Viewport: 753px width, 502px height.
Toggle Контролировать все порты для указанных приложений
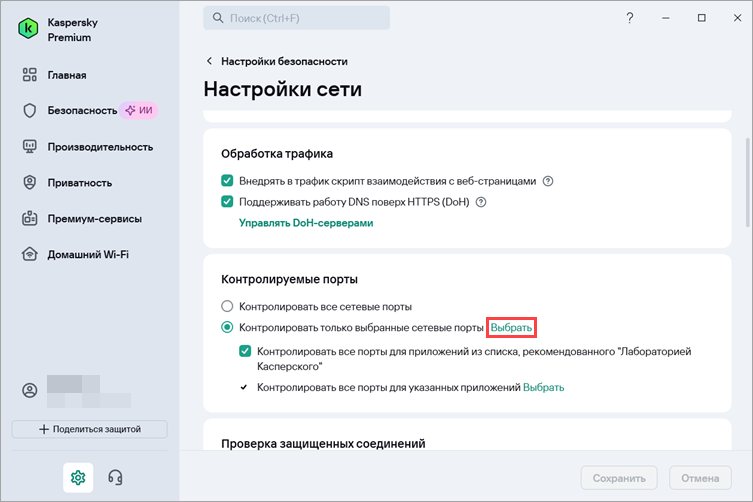coord(244,387)
